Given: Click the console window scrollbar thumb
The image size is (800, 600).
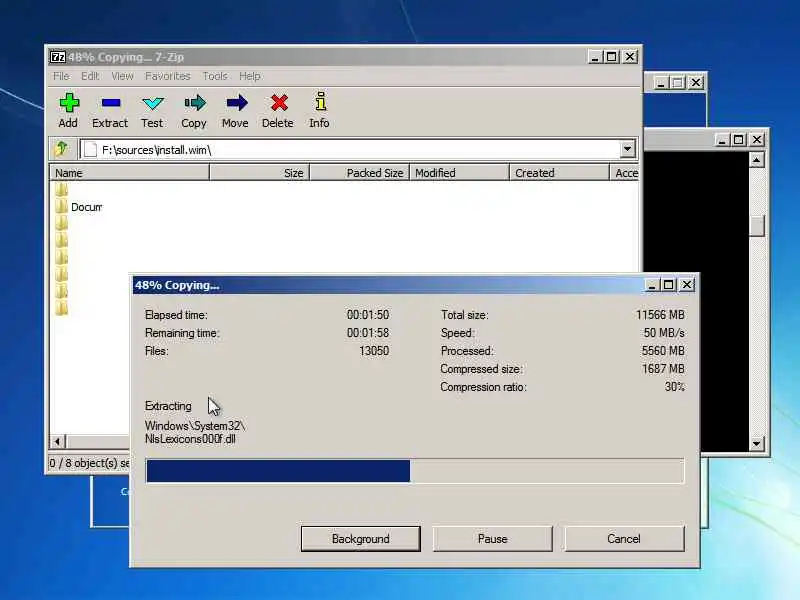Looking at the screenshot, I should click(756, 226).
